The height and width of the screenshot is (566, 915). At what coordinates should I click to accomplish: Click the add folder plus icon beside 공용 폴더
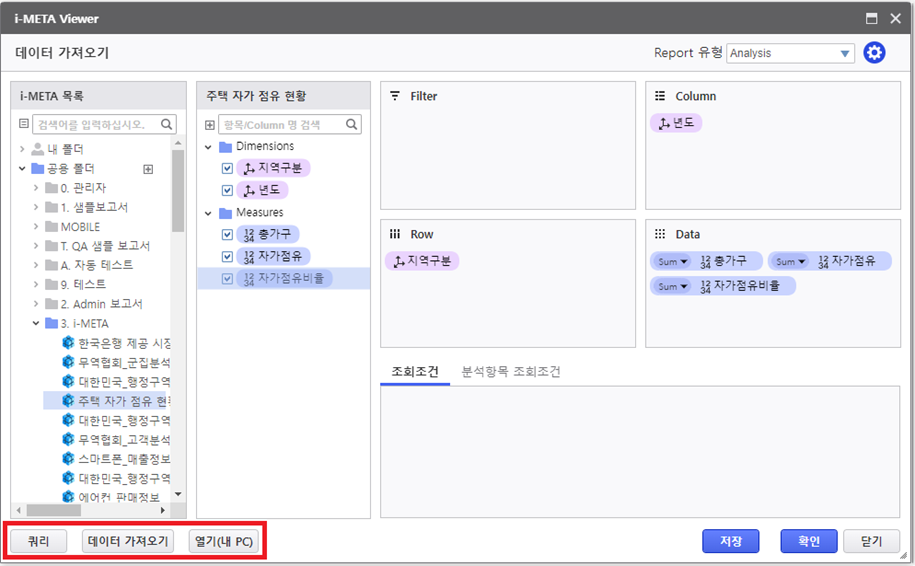click(148, 169)
